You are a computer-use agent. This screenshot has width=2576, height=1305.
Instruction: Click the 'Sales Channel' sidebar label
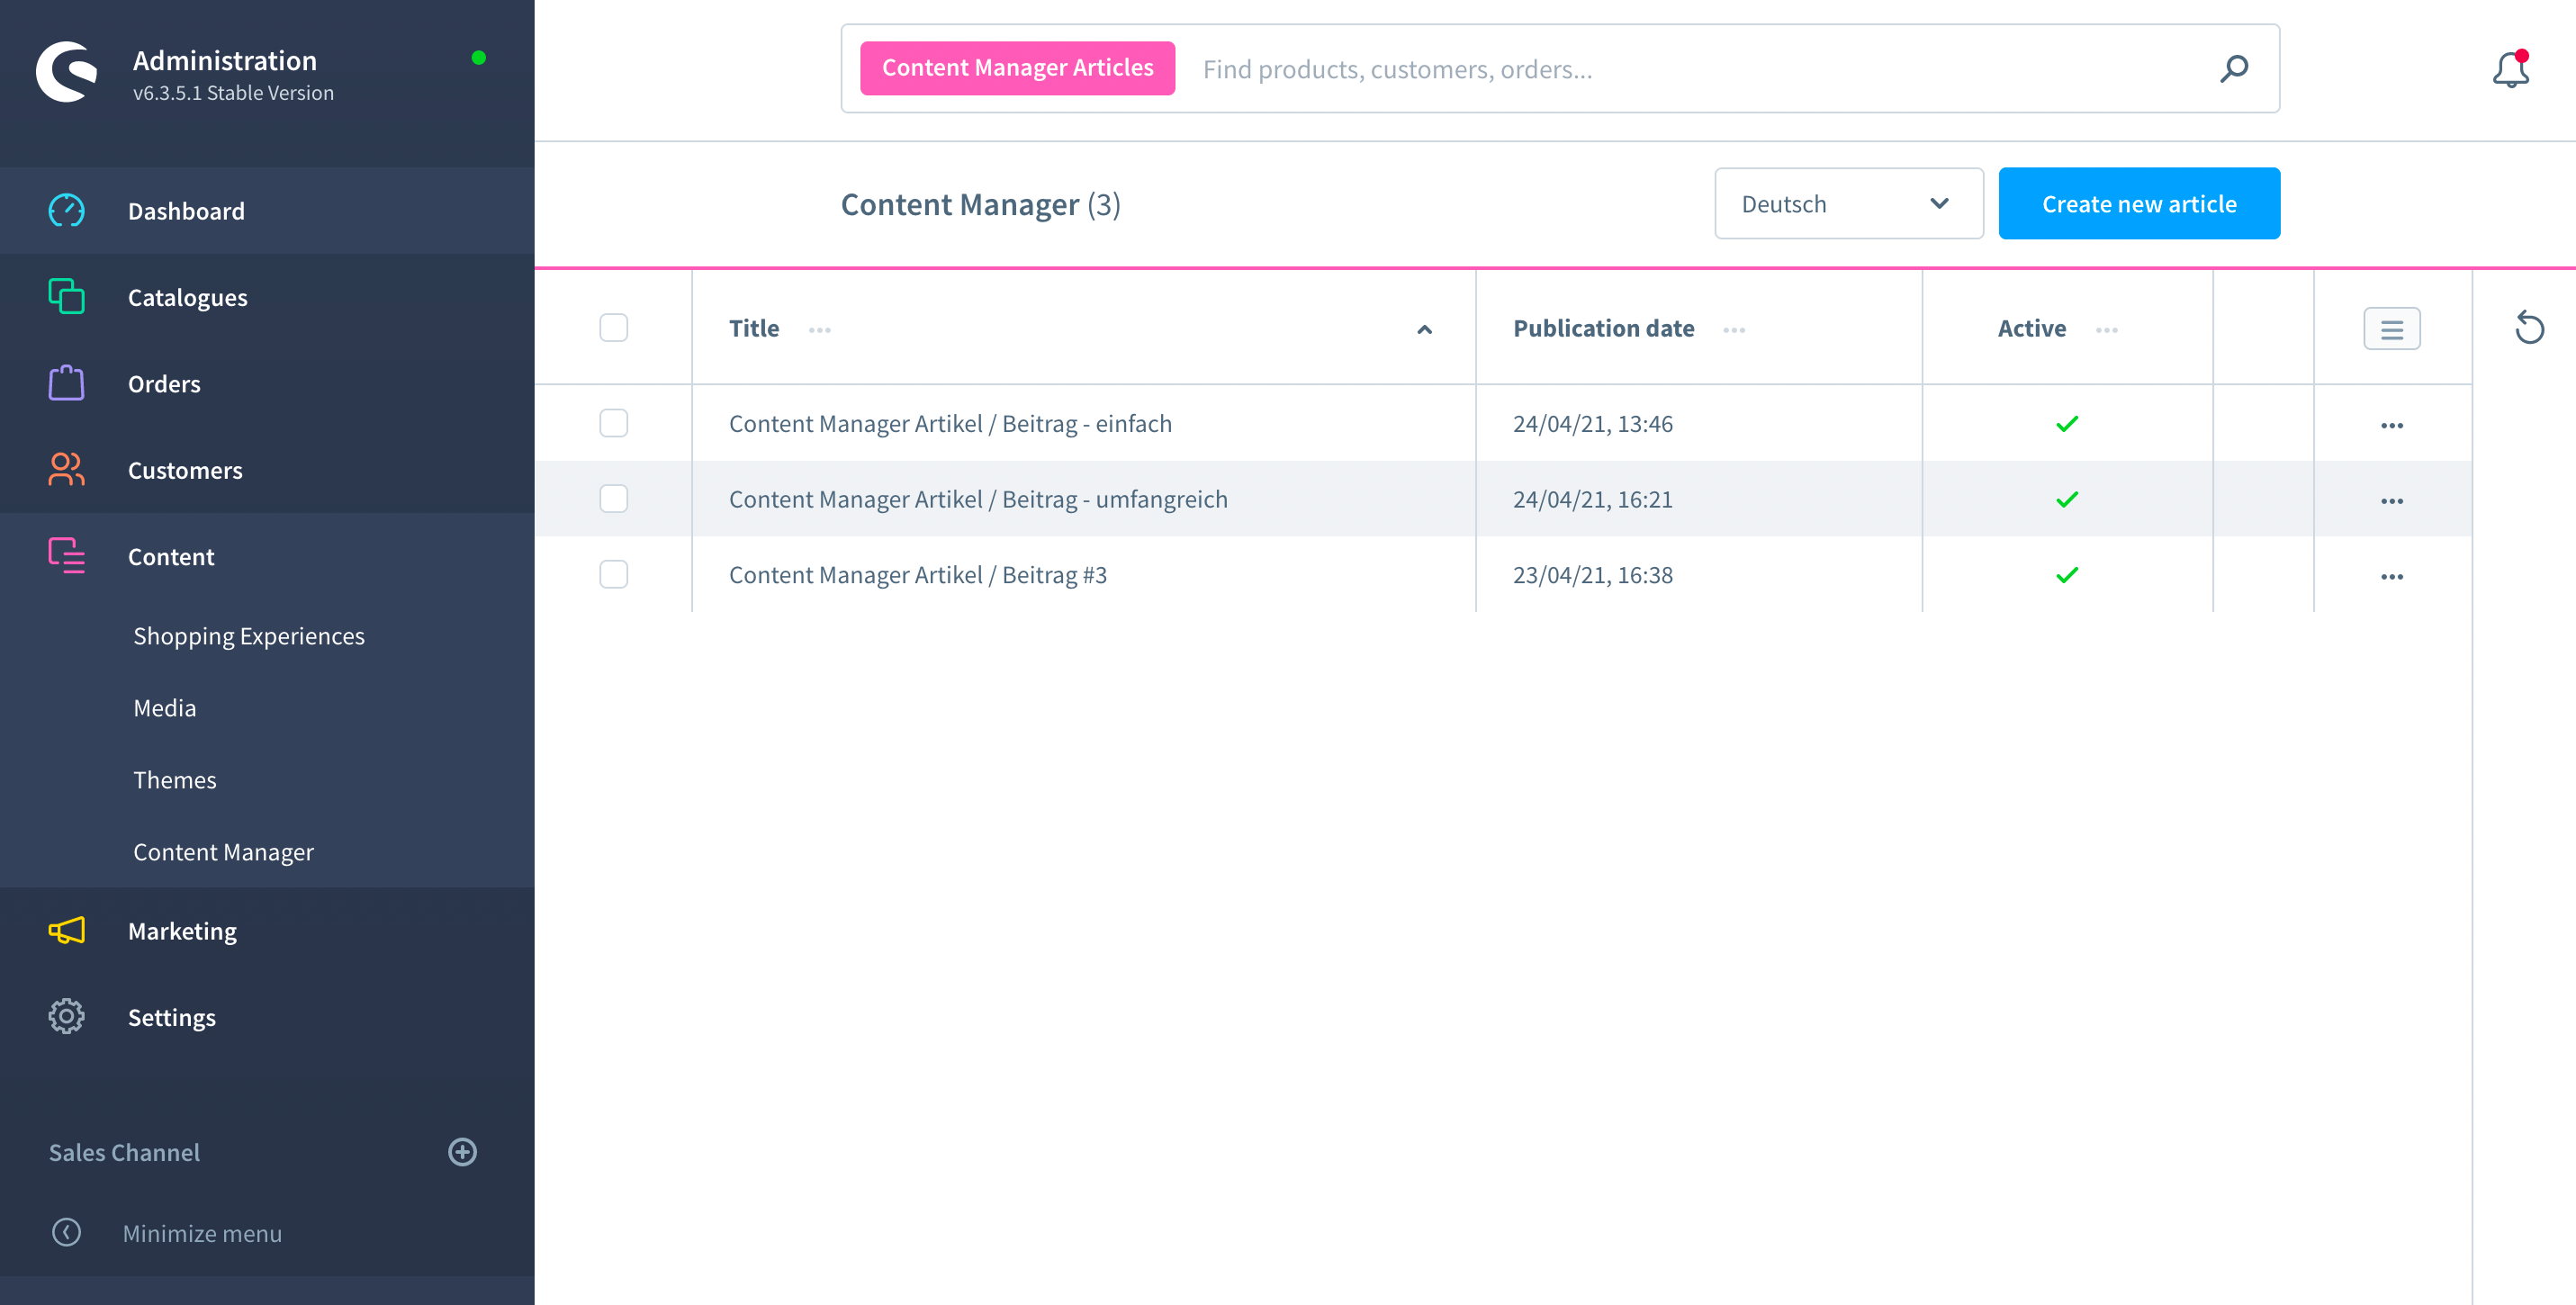[x=124, y=1152]
